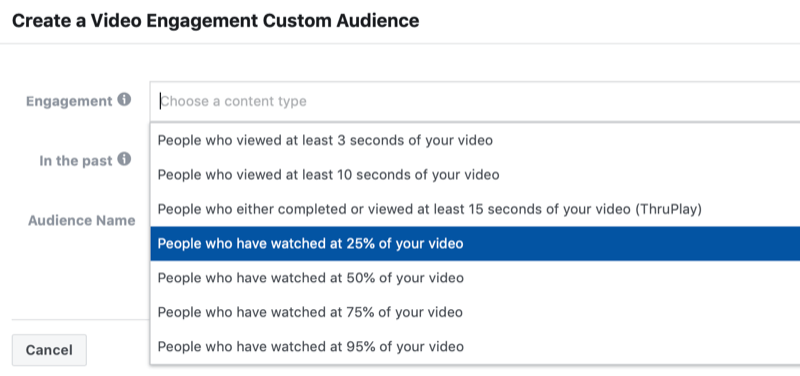Select watched at 50% of your video

(475, 278)
